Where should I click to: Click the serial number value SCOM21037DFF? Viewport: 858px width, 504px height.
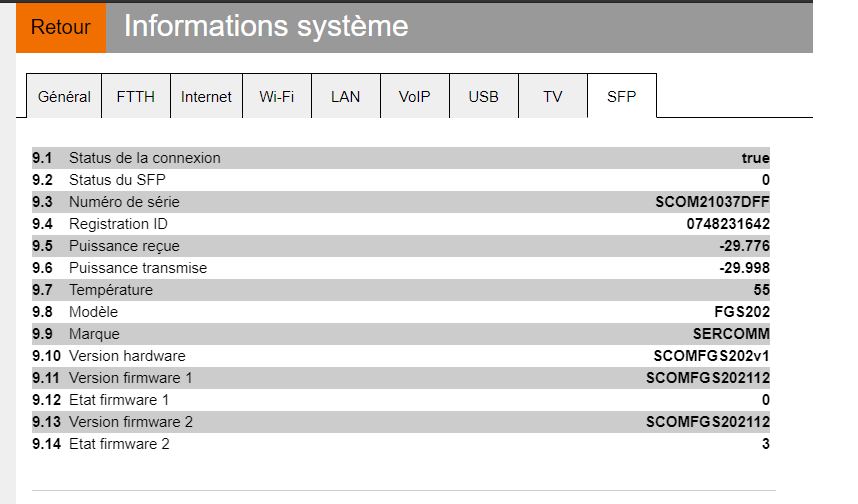(712, 202)
